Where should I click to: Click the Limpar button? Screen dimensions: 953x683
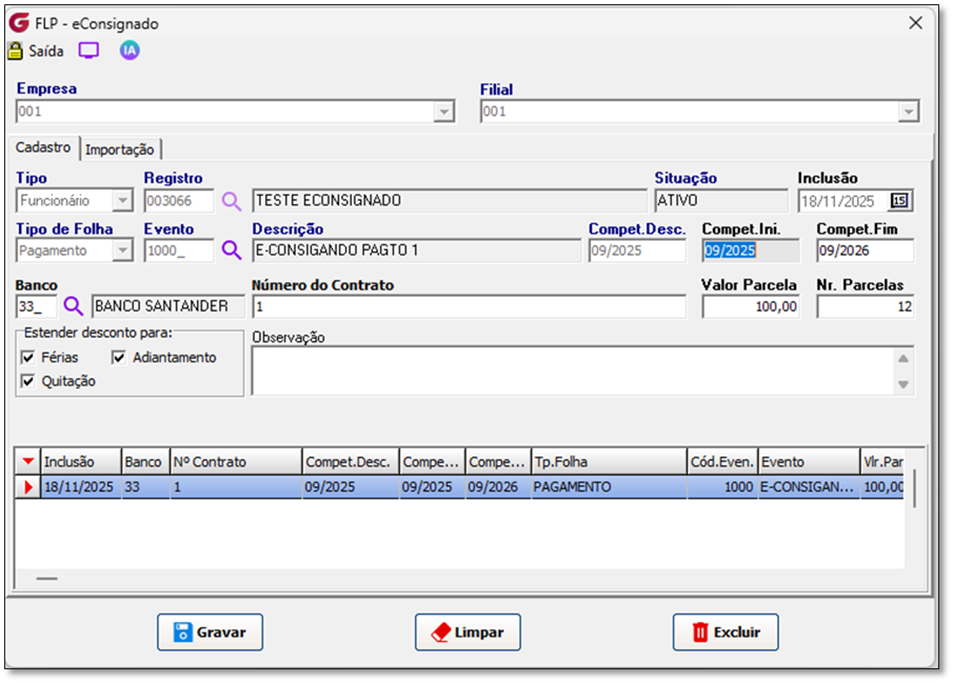(468, 632)
